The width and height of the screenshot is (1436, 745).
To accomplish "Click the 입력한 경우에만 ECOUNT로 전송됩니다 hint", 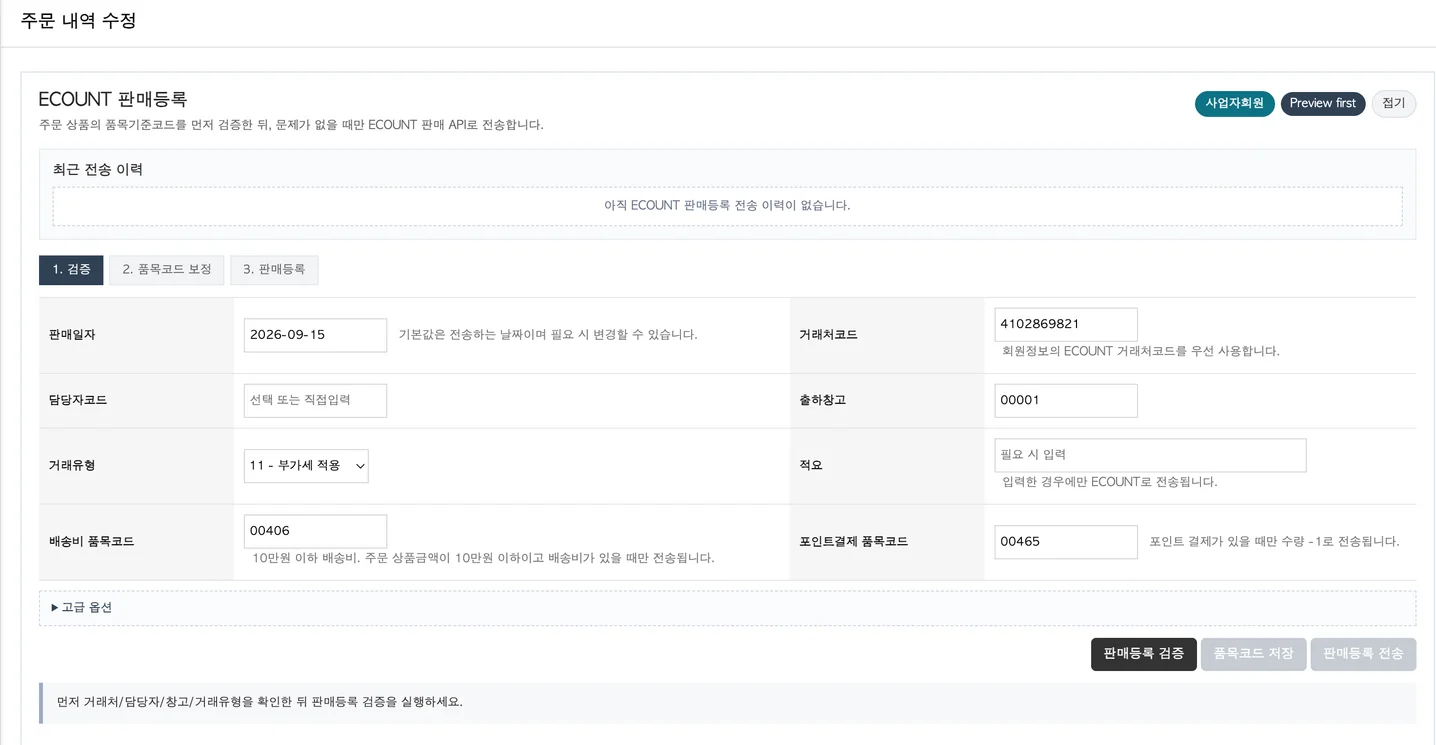I will pos(1110,482).
